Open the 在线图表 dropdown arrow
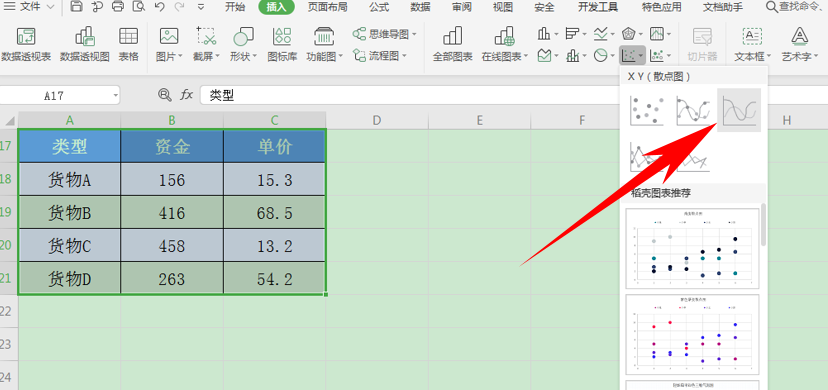This screenshot has height=390, width=828. (x=525, y=56)
